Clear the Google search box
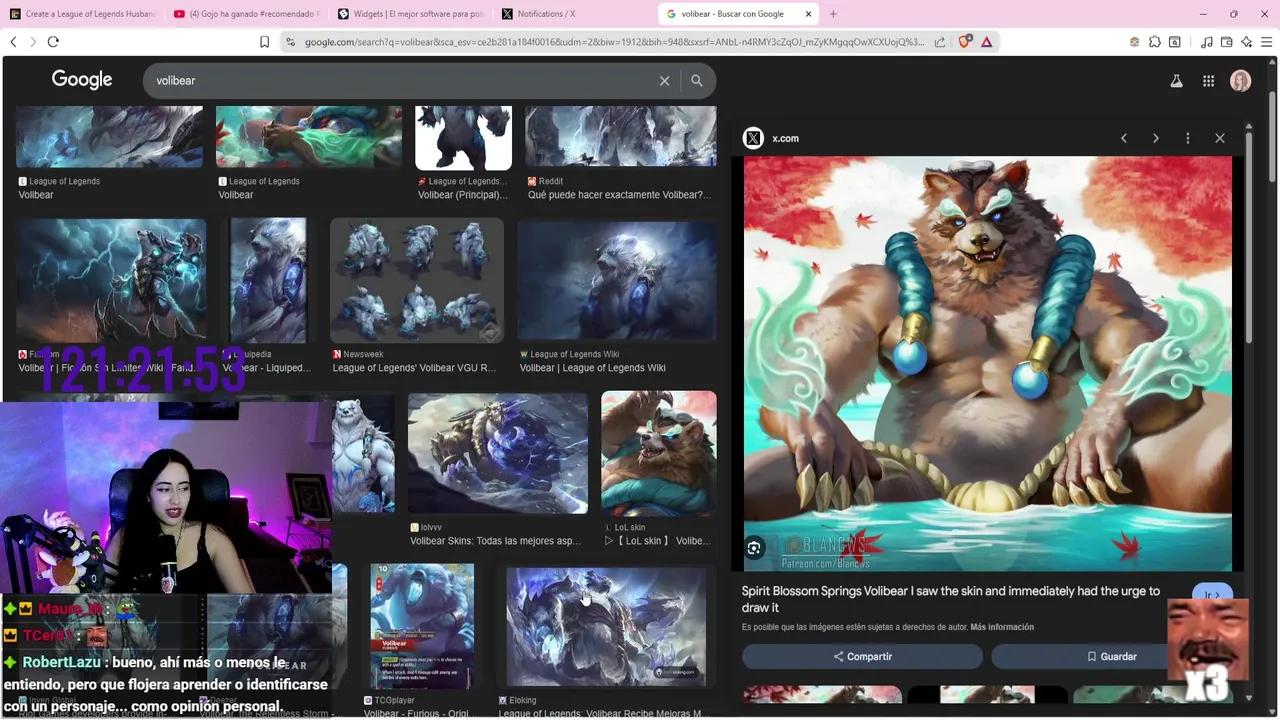This screenshot has width=1280, height=720. [x=664, y=81]
